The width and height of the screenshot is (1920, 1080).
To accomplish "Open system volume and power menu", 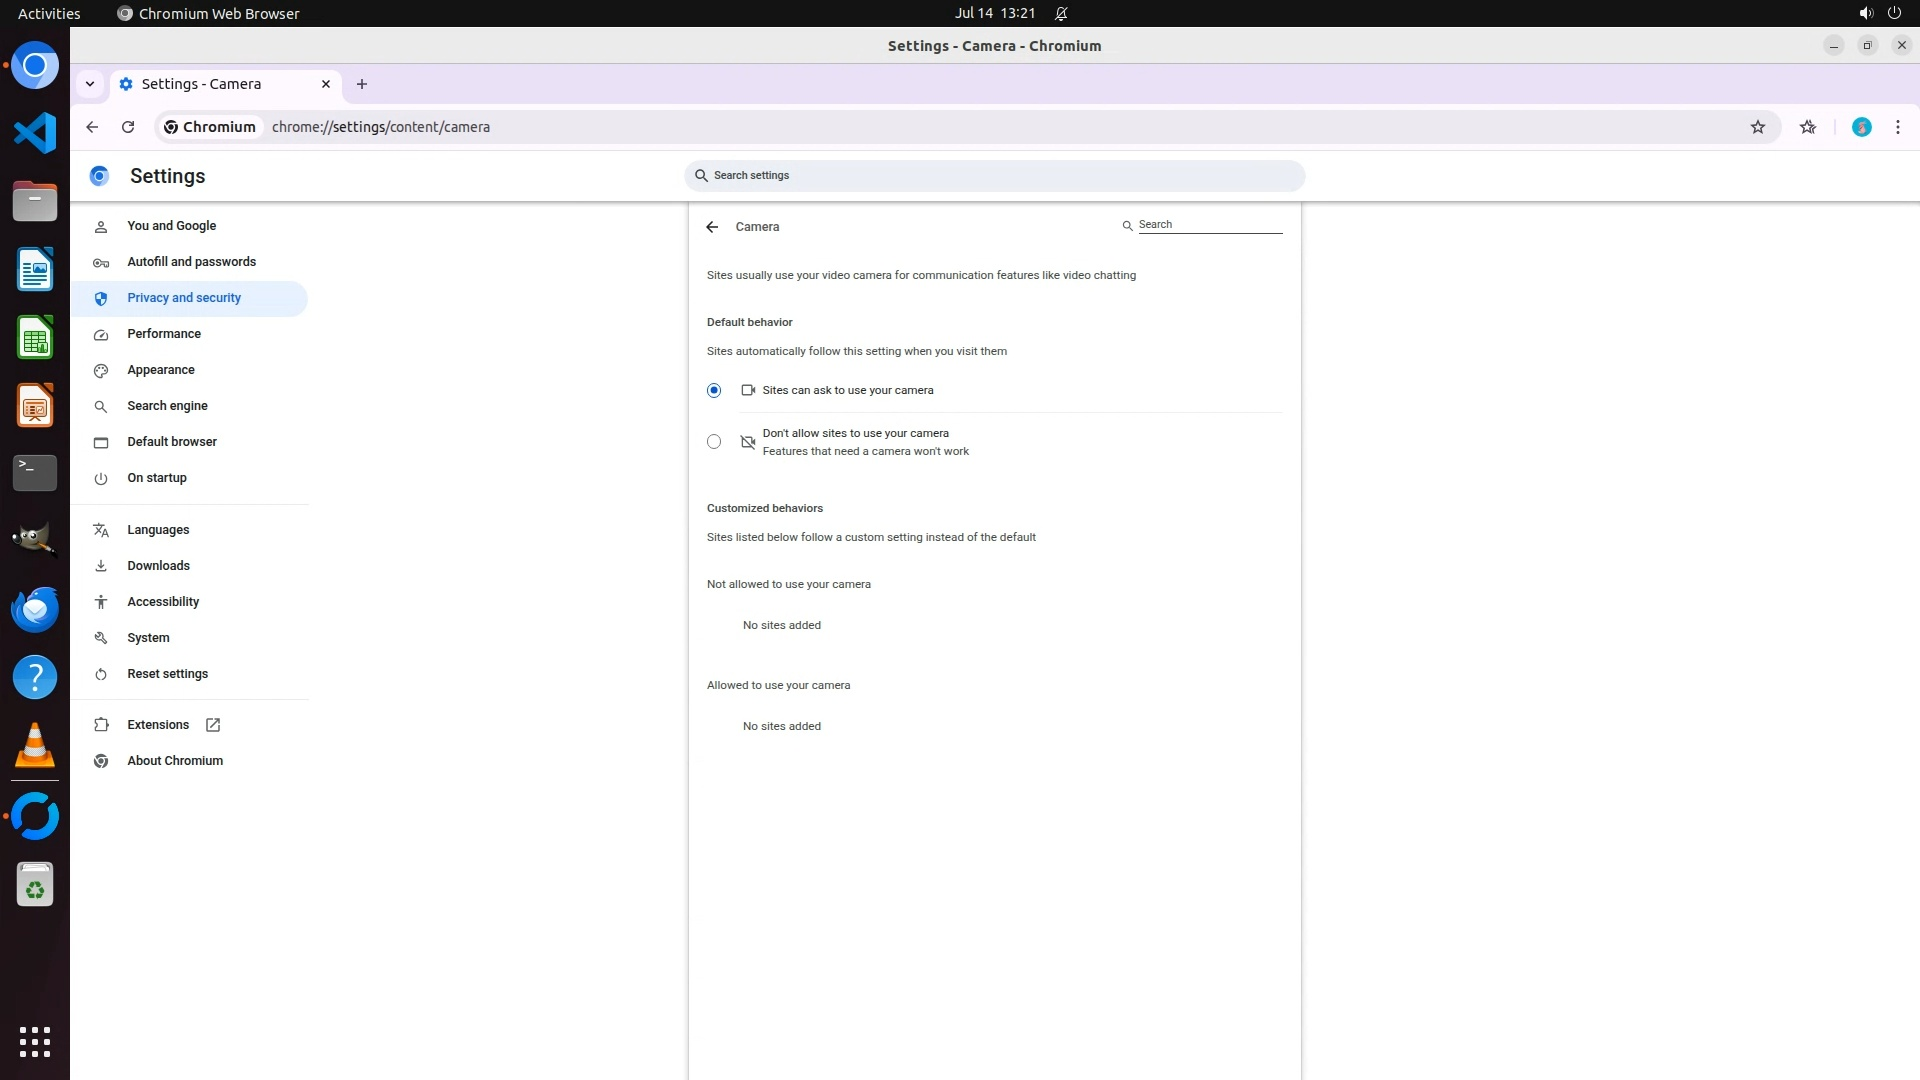I will pyautogui.click(x=1879, y=14).
